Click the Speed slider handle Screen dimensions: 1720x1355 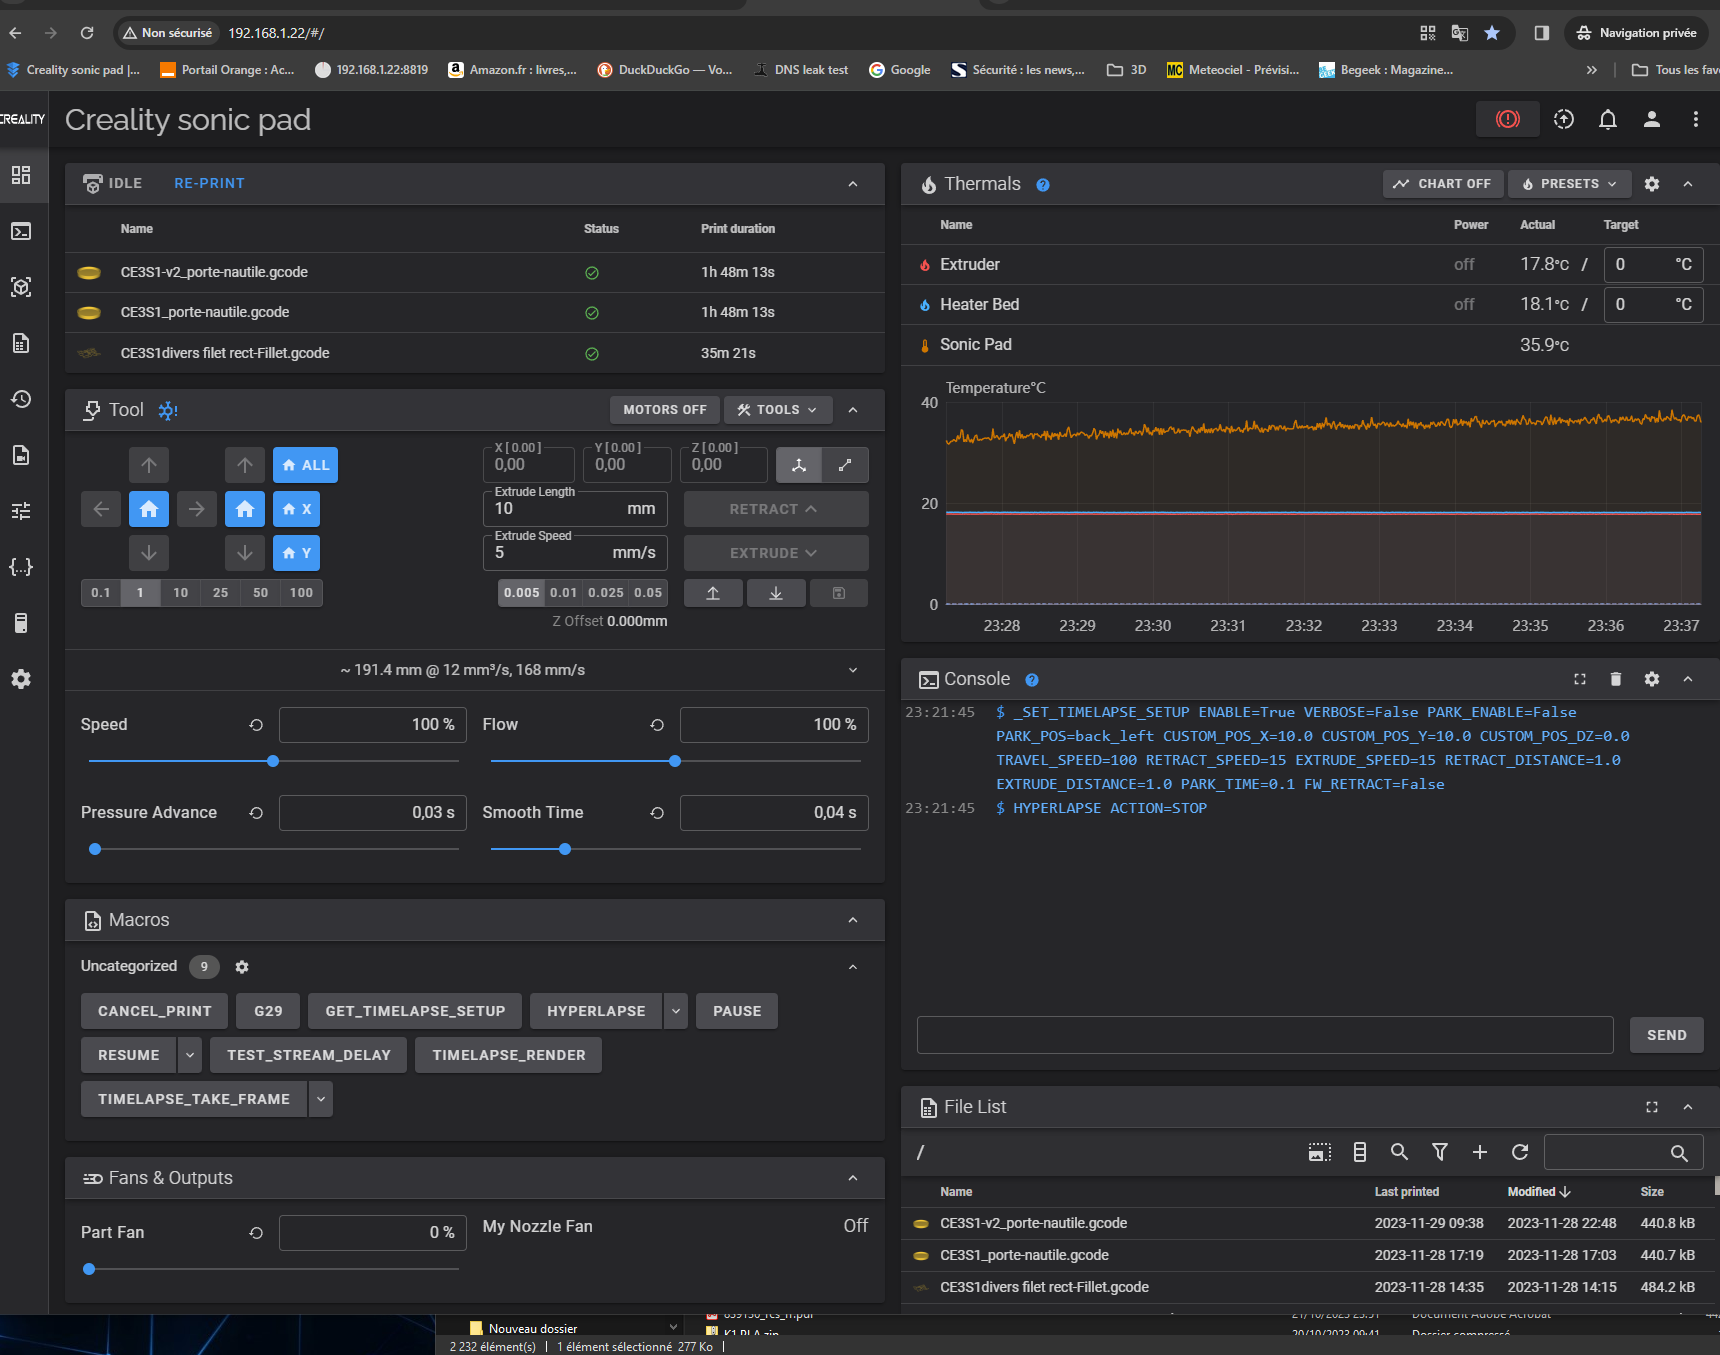[x=273, y=761]
